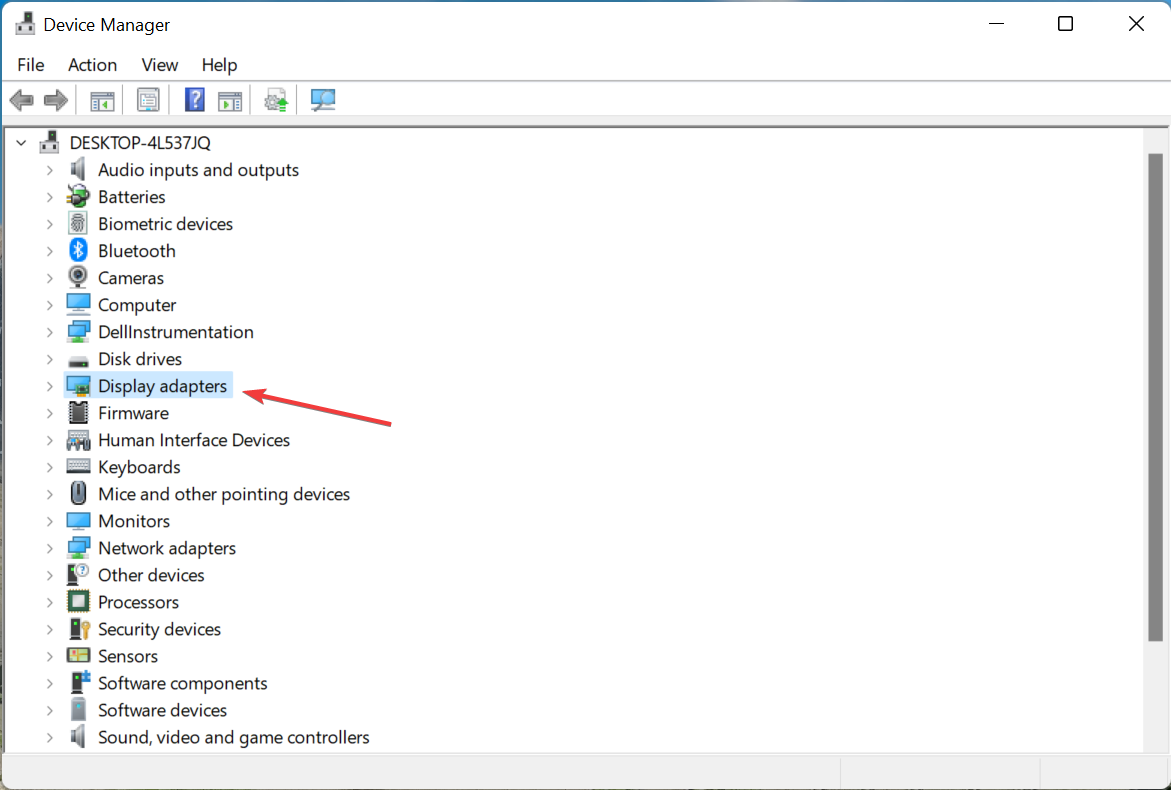The image size is (1171, 790).
Task: Expand the Keyboards node chevron
Action: tap(49, 467)
